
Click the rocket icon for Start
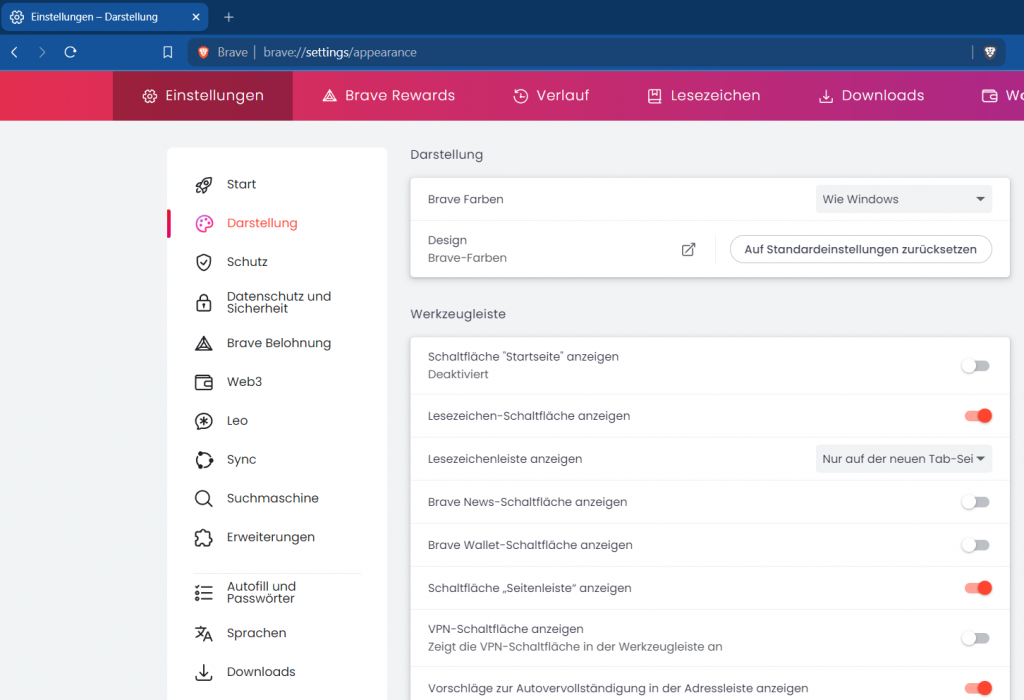[204, 185]
